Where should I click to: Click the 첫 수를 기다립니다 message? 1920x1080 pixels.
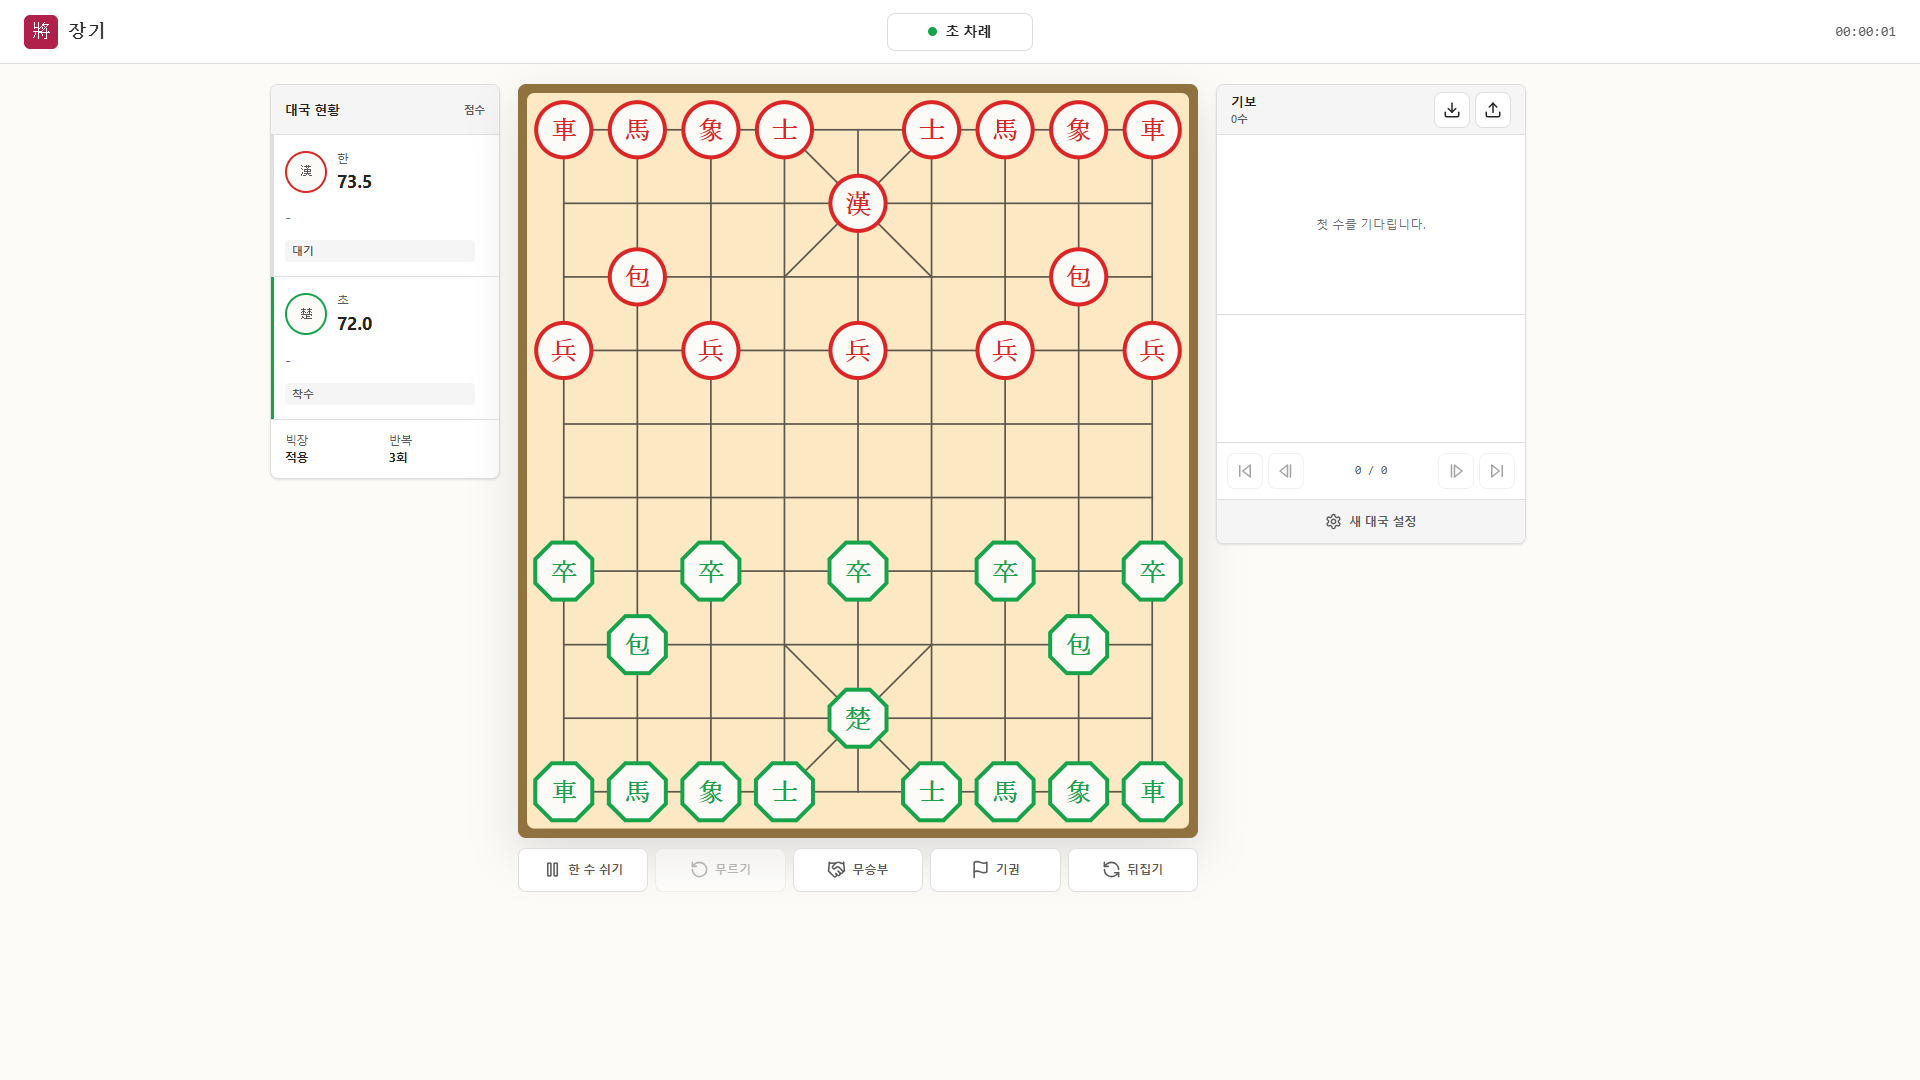1371,225
